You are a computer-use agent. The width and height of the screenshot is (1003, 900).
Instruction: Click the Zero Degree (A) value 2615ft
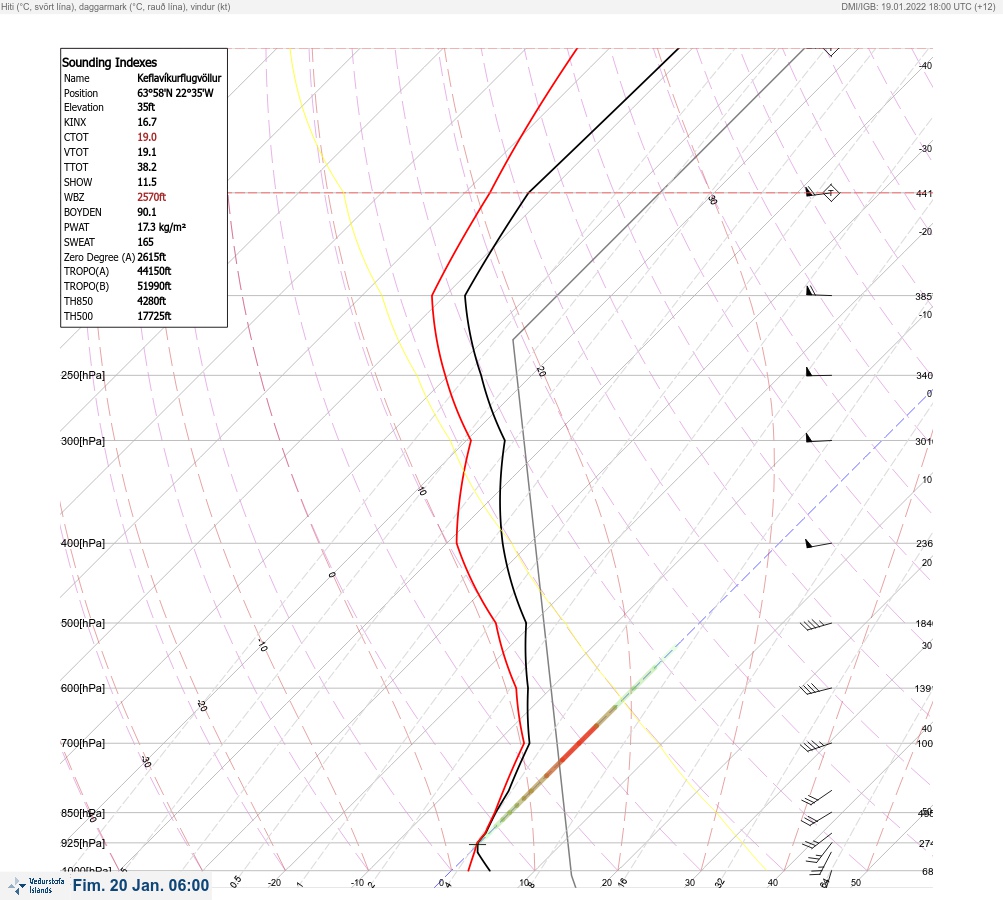(152, 257)
